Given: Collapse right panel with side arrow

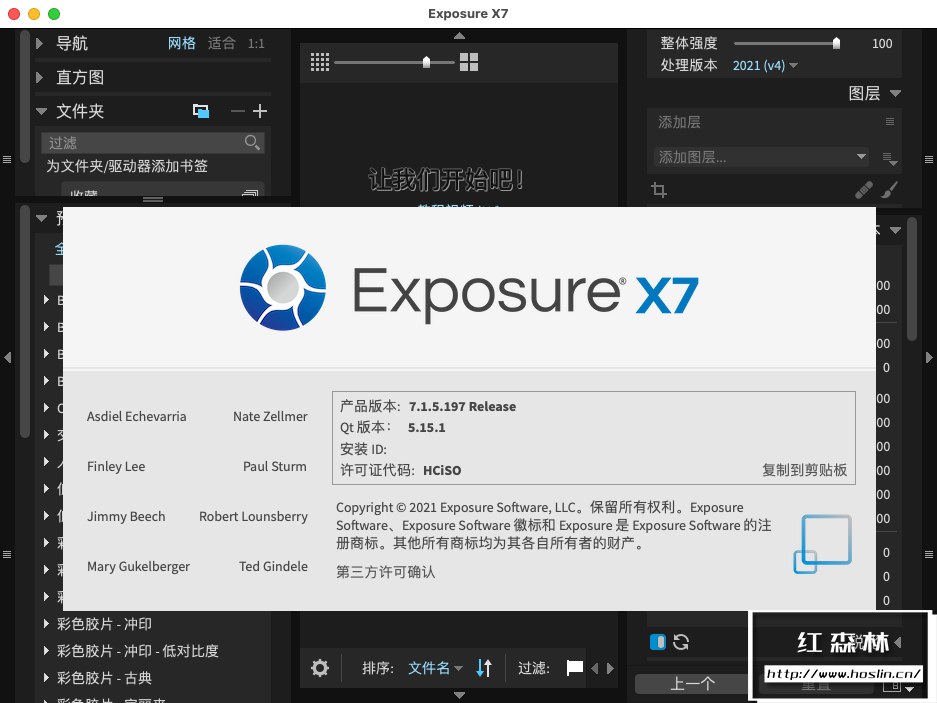Looking at the screenshot, I should pyautogui.click(x=929, y=357).
